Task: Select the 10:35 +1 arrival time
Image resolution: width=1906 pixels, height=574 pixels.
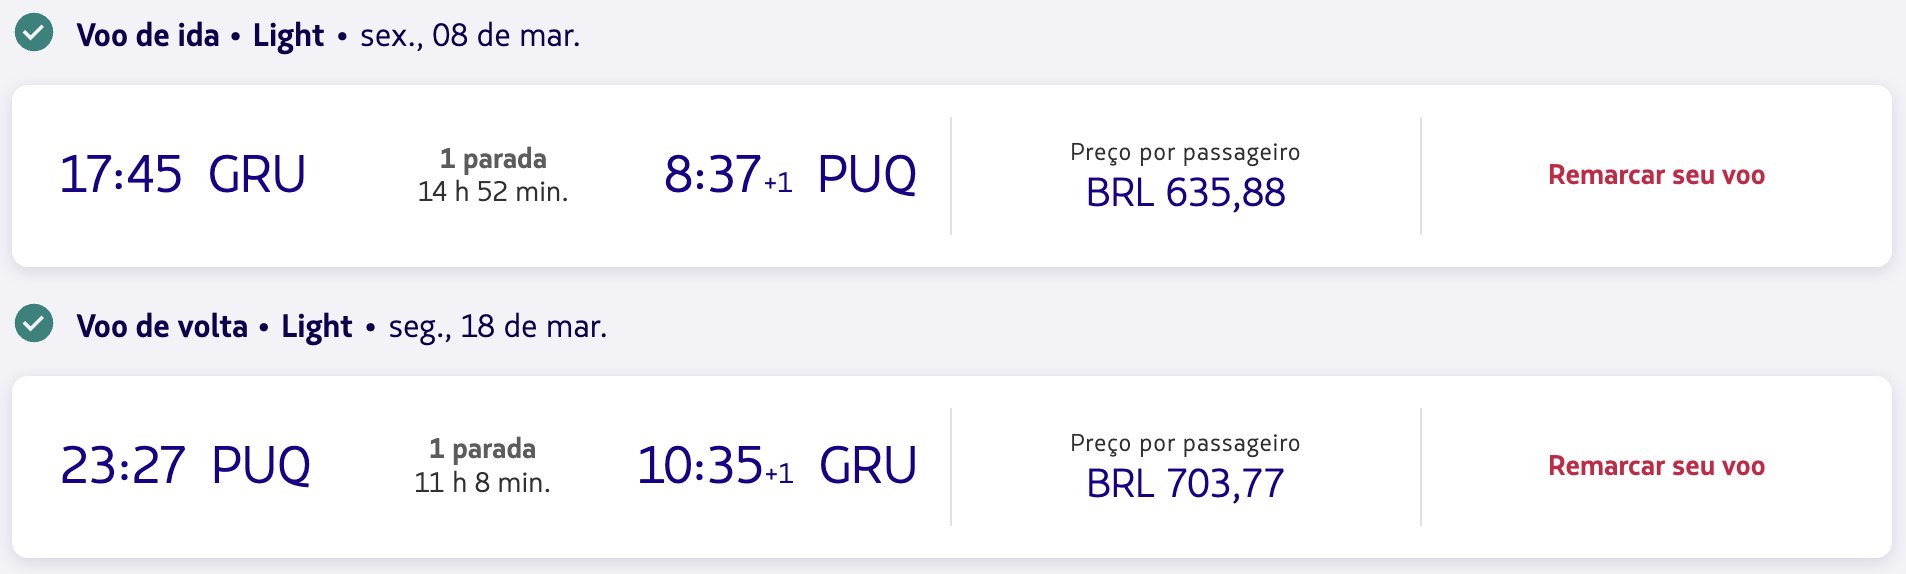Action: click(715, 465)
